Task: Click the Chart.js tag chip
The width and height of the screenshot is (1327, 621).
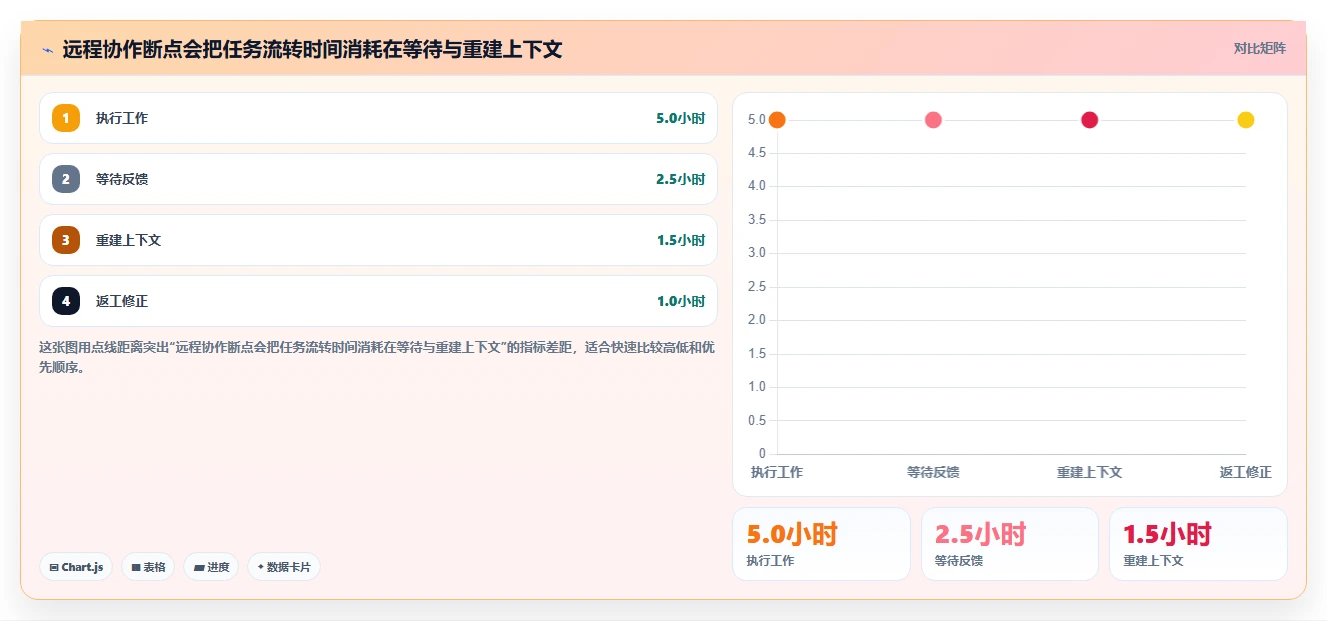Action: [76, 567]
